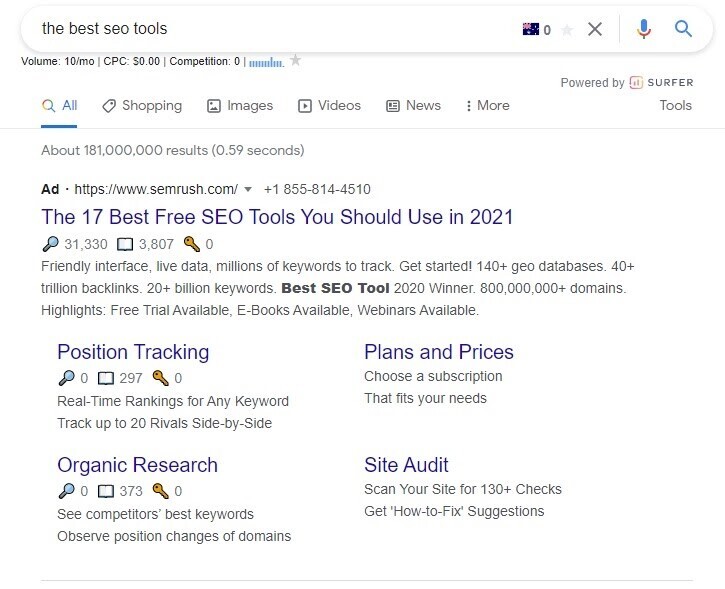
Task: Click the traffic magnifier icon next to 31,330
Action: point(50,244)
